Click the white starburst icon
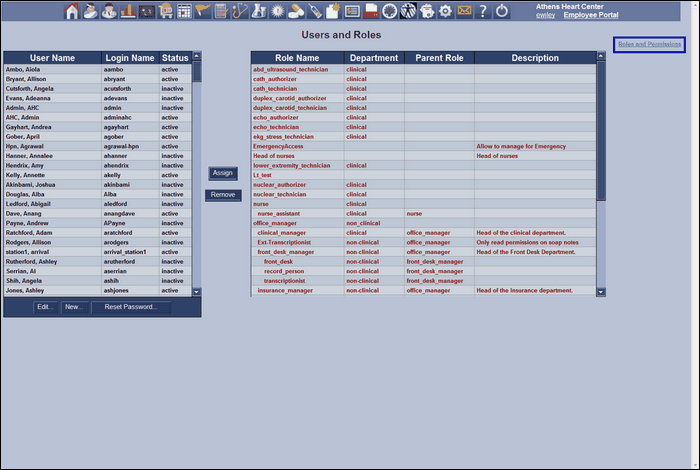Screen dimensions: 700x470 tap(277, 11)
